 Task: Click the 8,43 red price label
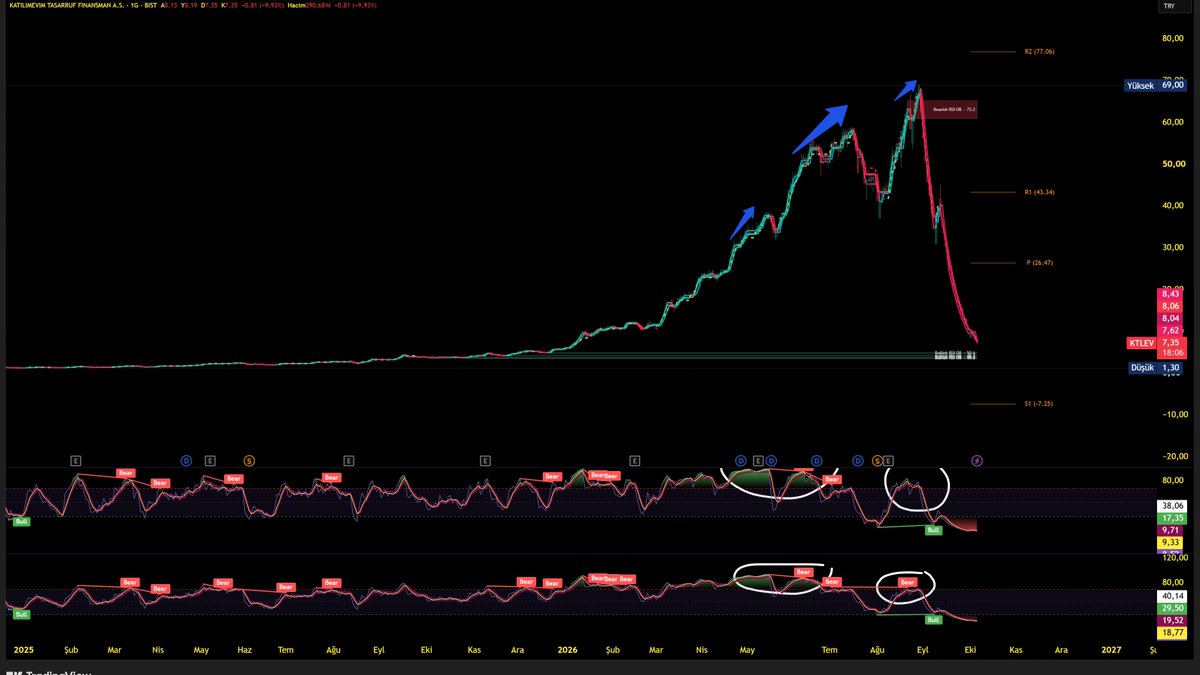[1172, 294]
